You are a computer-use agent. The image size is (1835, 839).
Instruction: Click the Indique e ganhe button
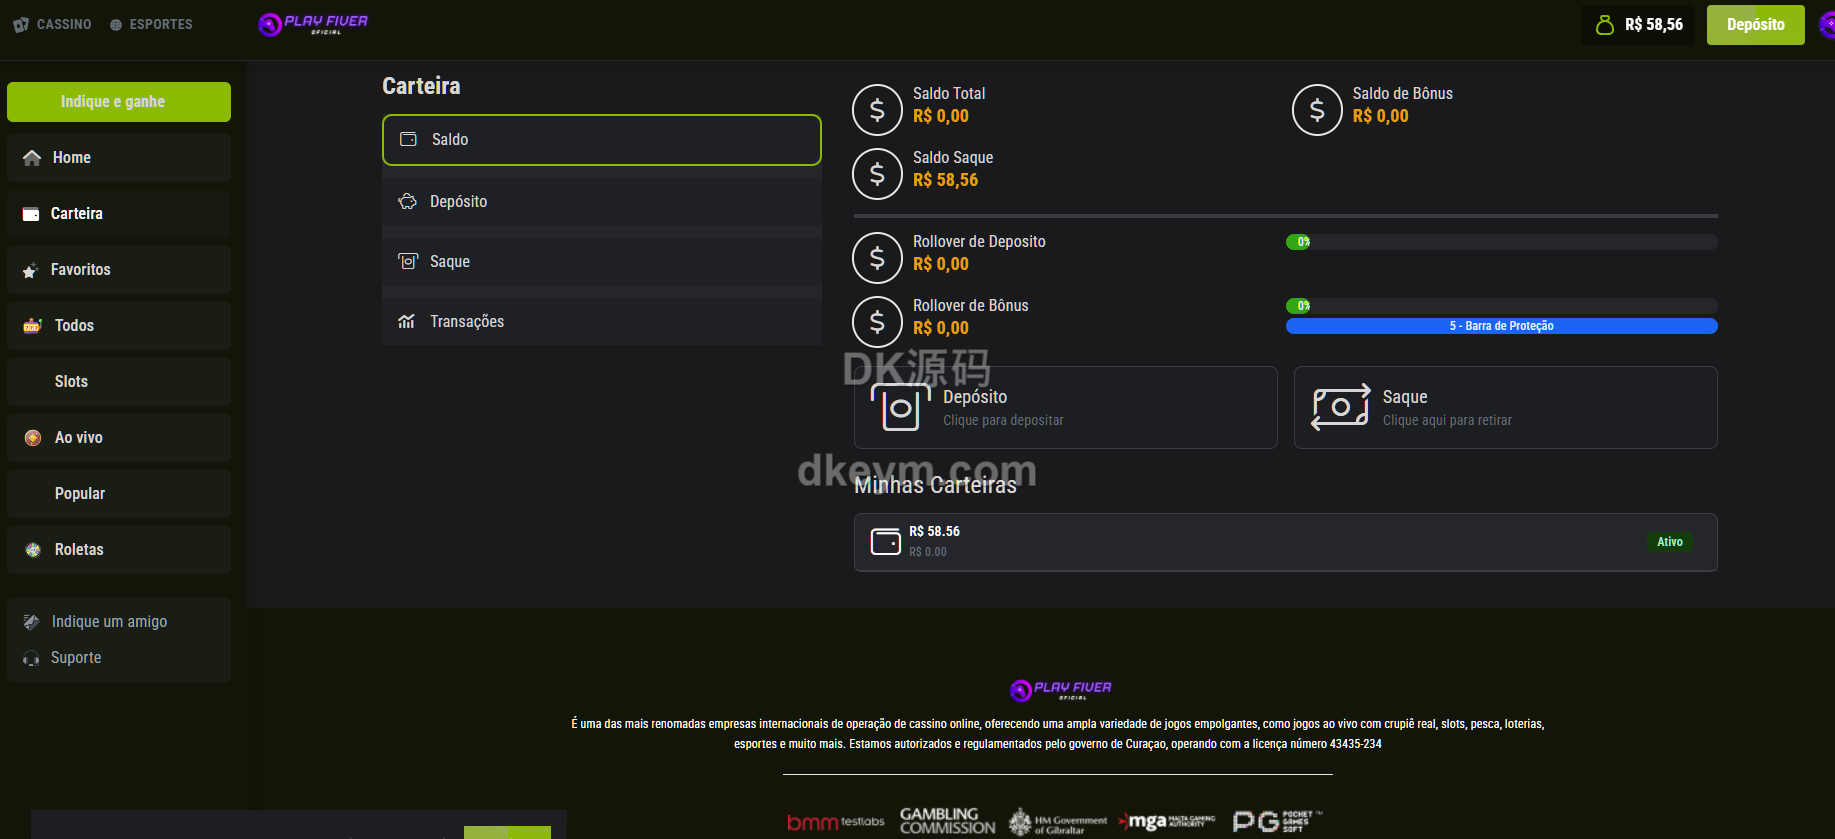(119, 102)
